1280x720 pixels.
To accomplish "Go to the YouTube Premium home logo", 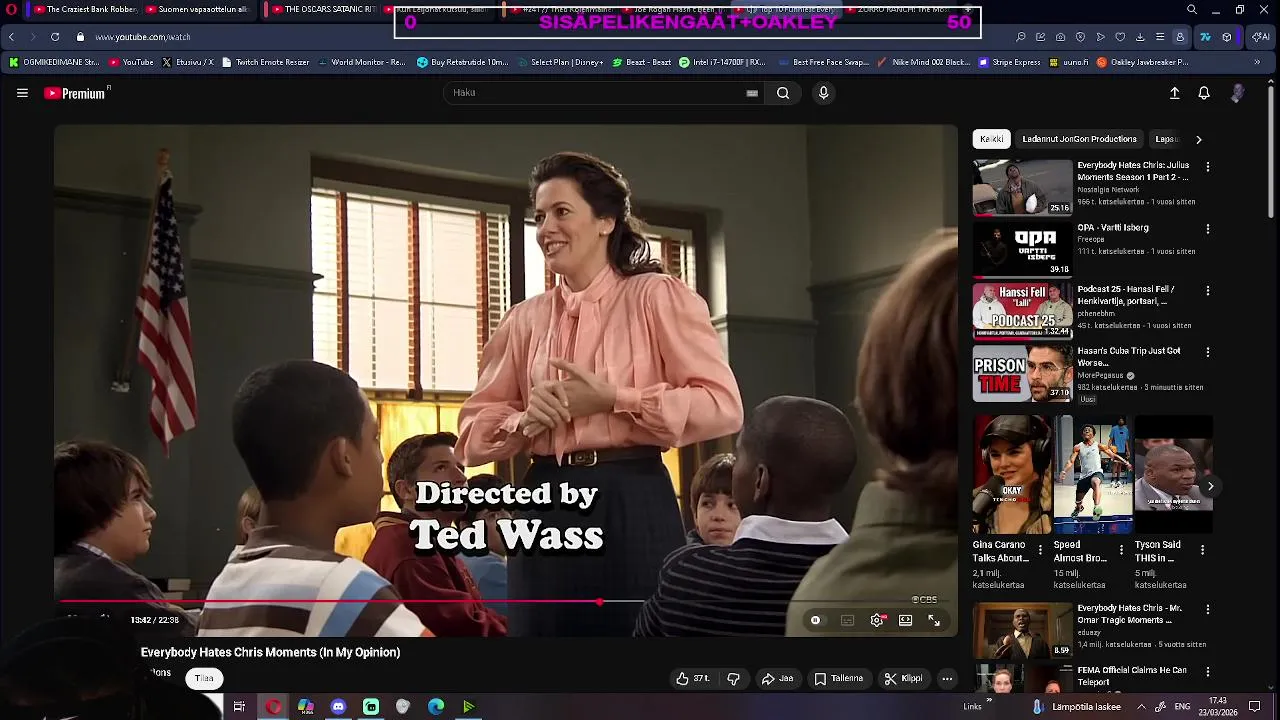I will point(76,93).
